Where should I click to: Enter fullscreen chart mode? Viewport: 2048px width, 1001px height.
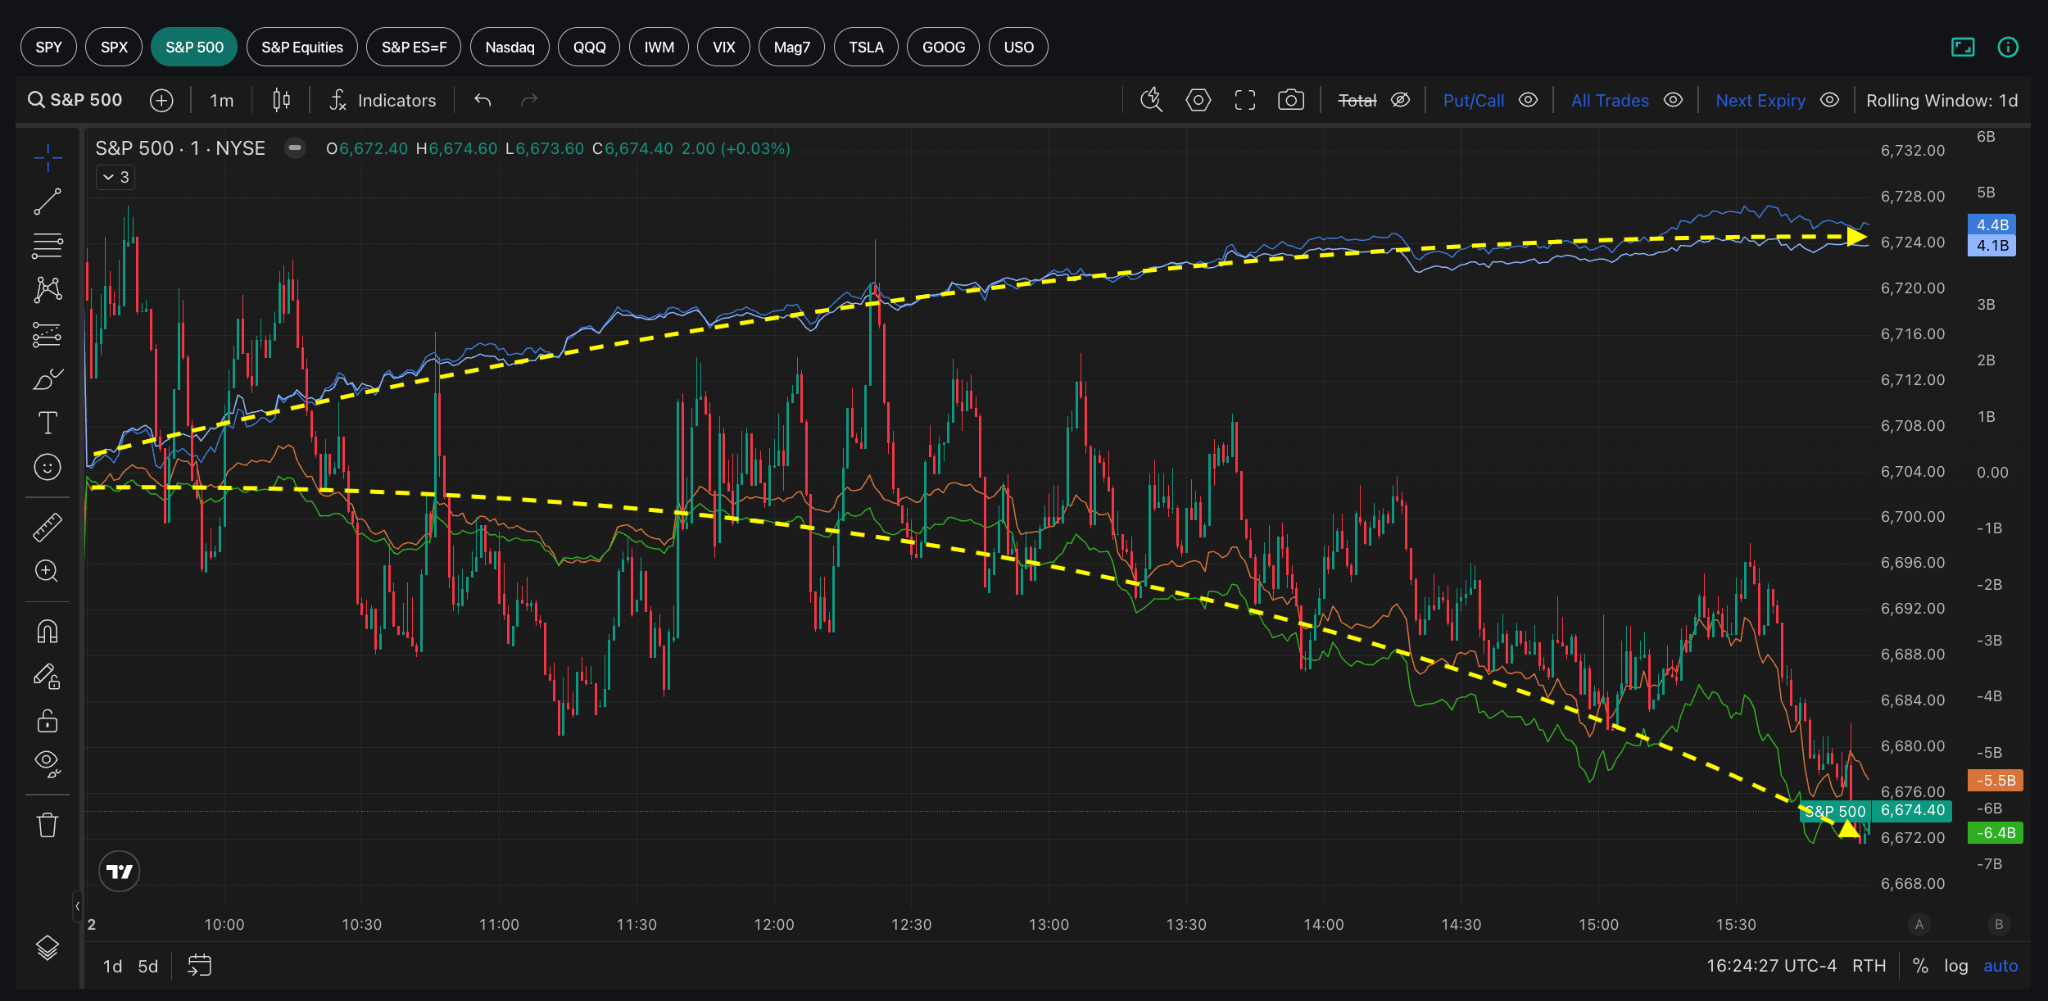1245,100
